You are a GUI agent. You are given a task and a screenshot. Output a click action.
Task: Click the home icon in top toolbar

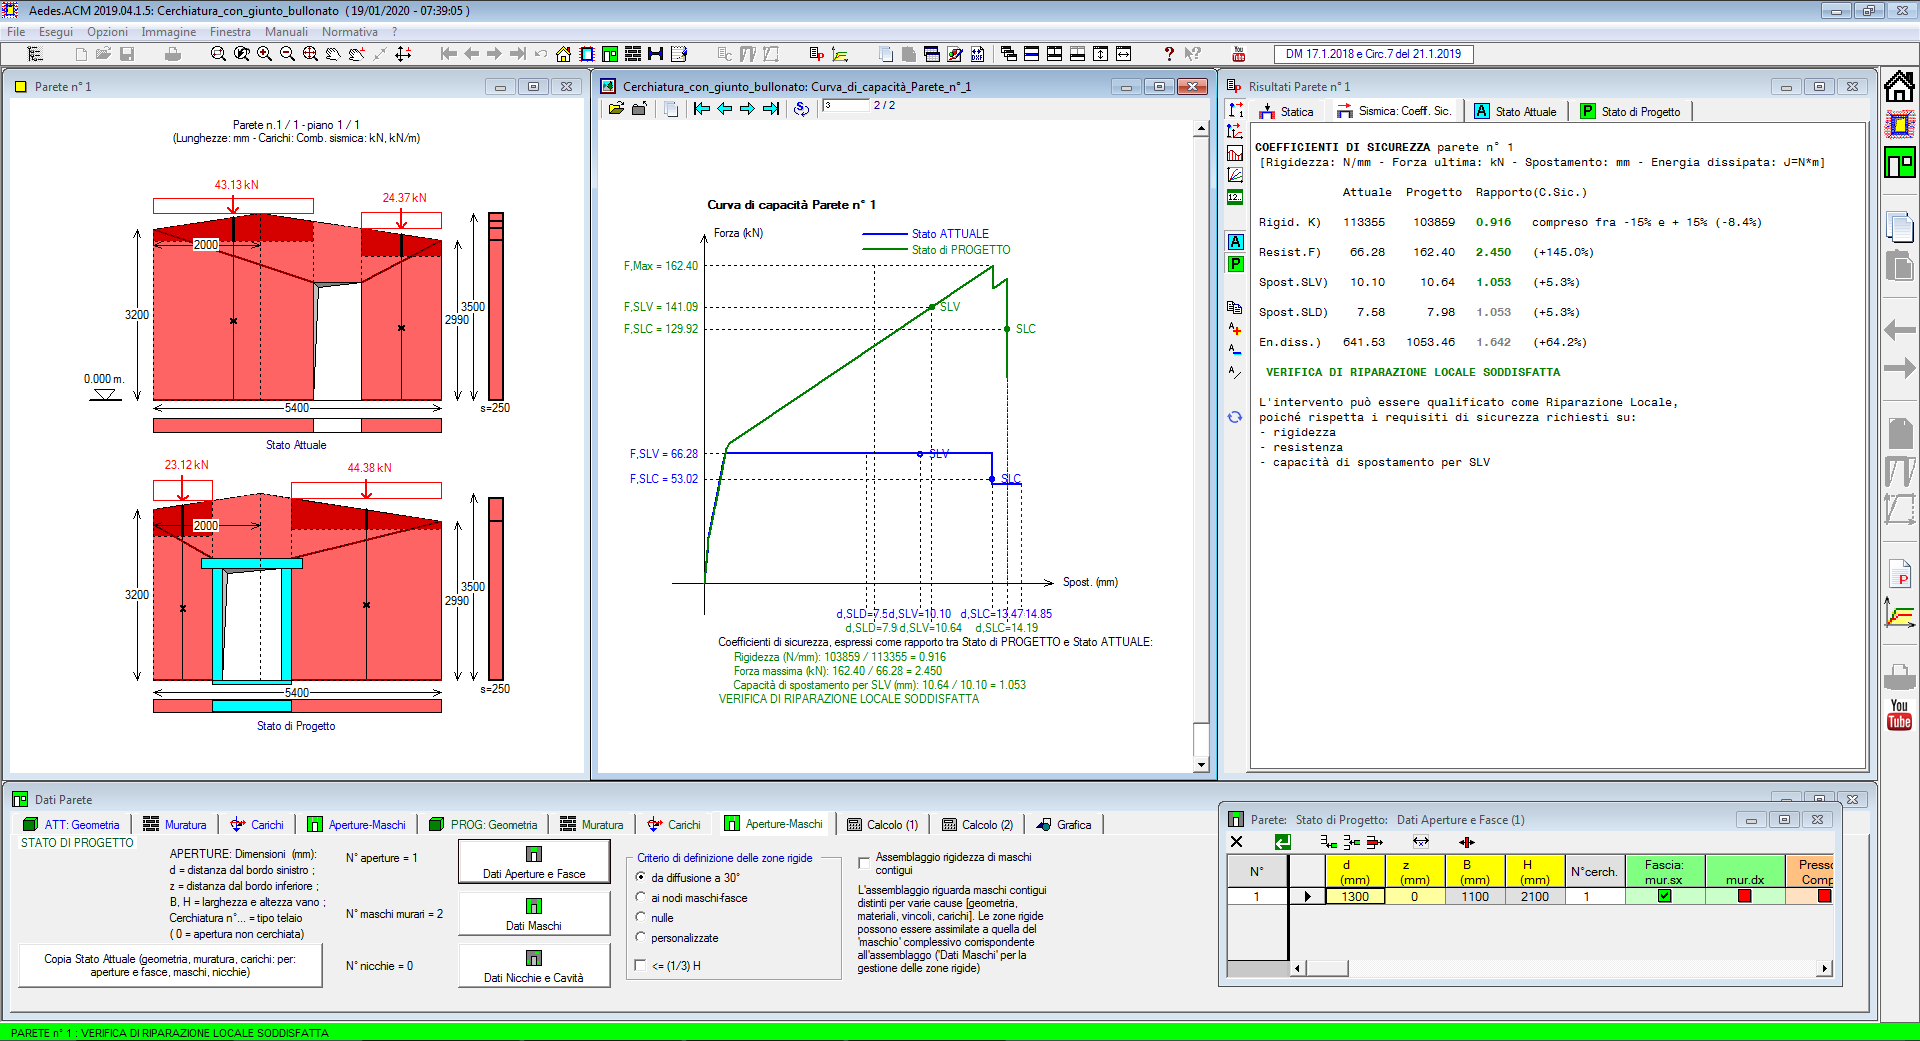[564, 54]
